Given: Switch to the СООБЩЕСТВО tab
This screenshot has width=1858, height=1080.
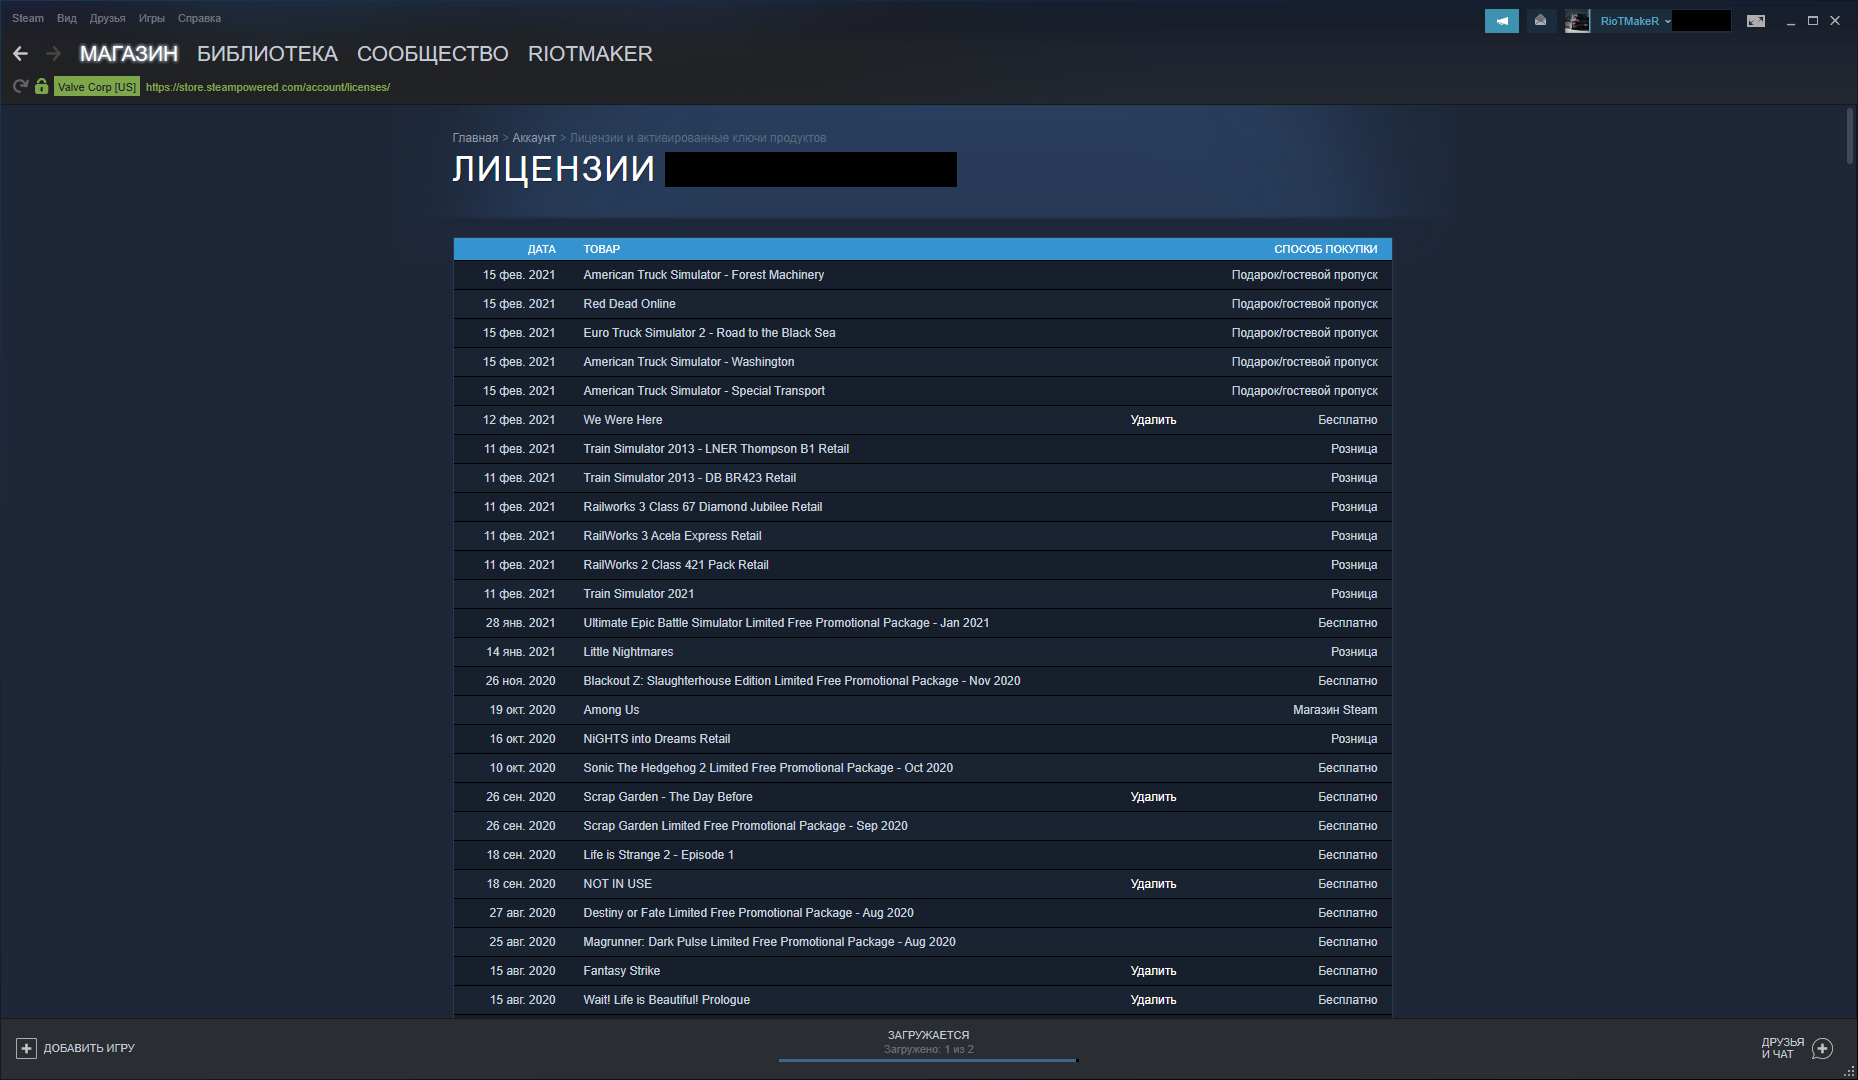Looking at the screenshot, I should pos(433,54).
